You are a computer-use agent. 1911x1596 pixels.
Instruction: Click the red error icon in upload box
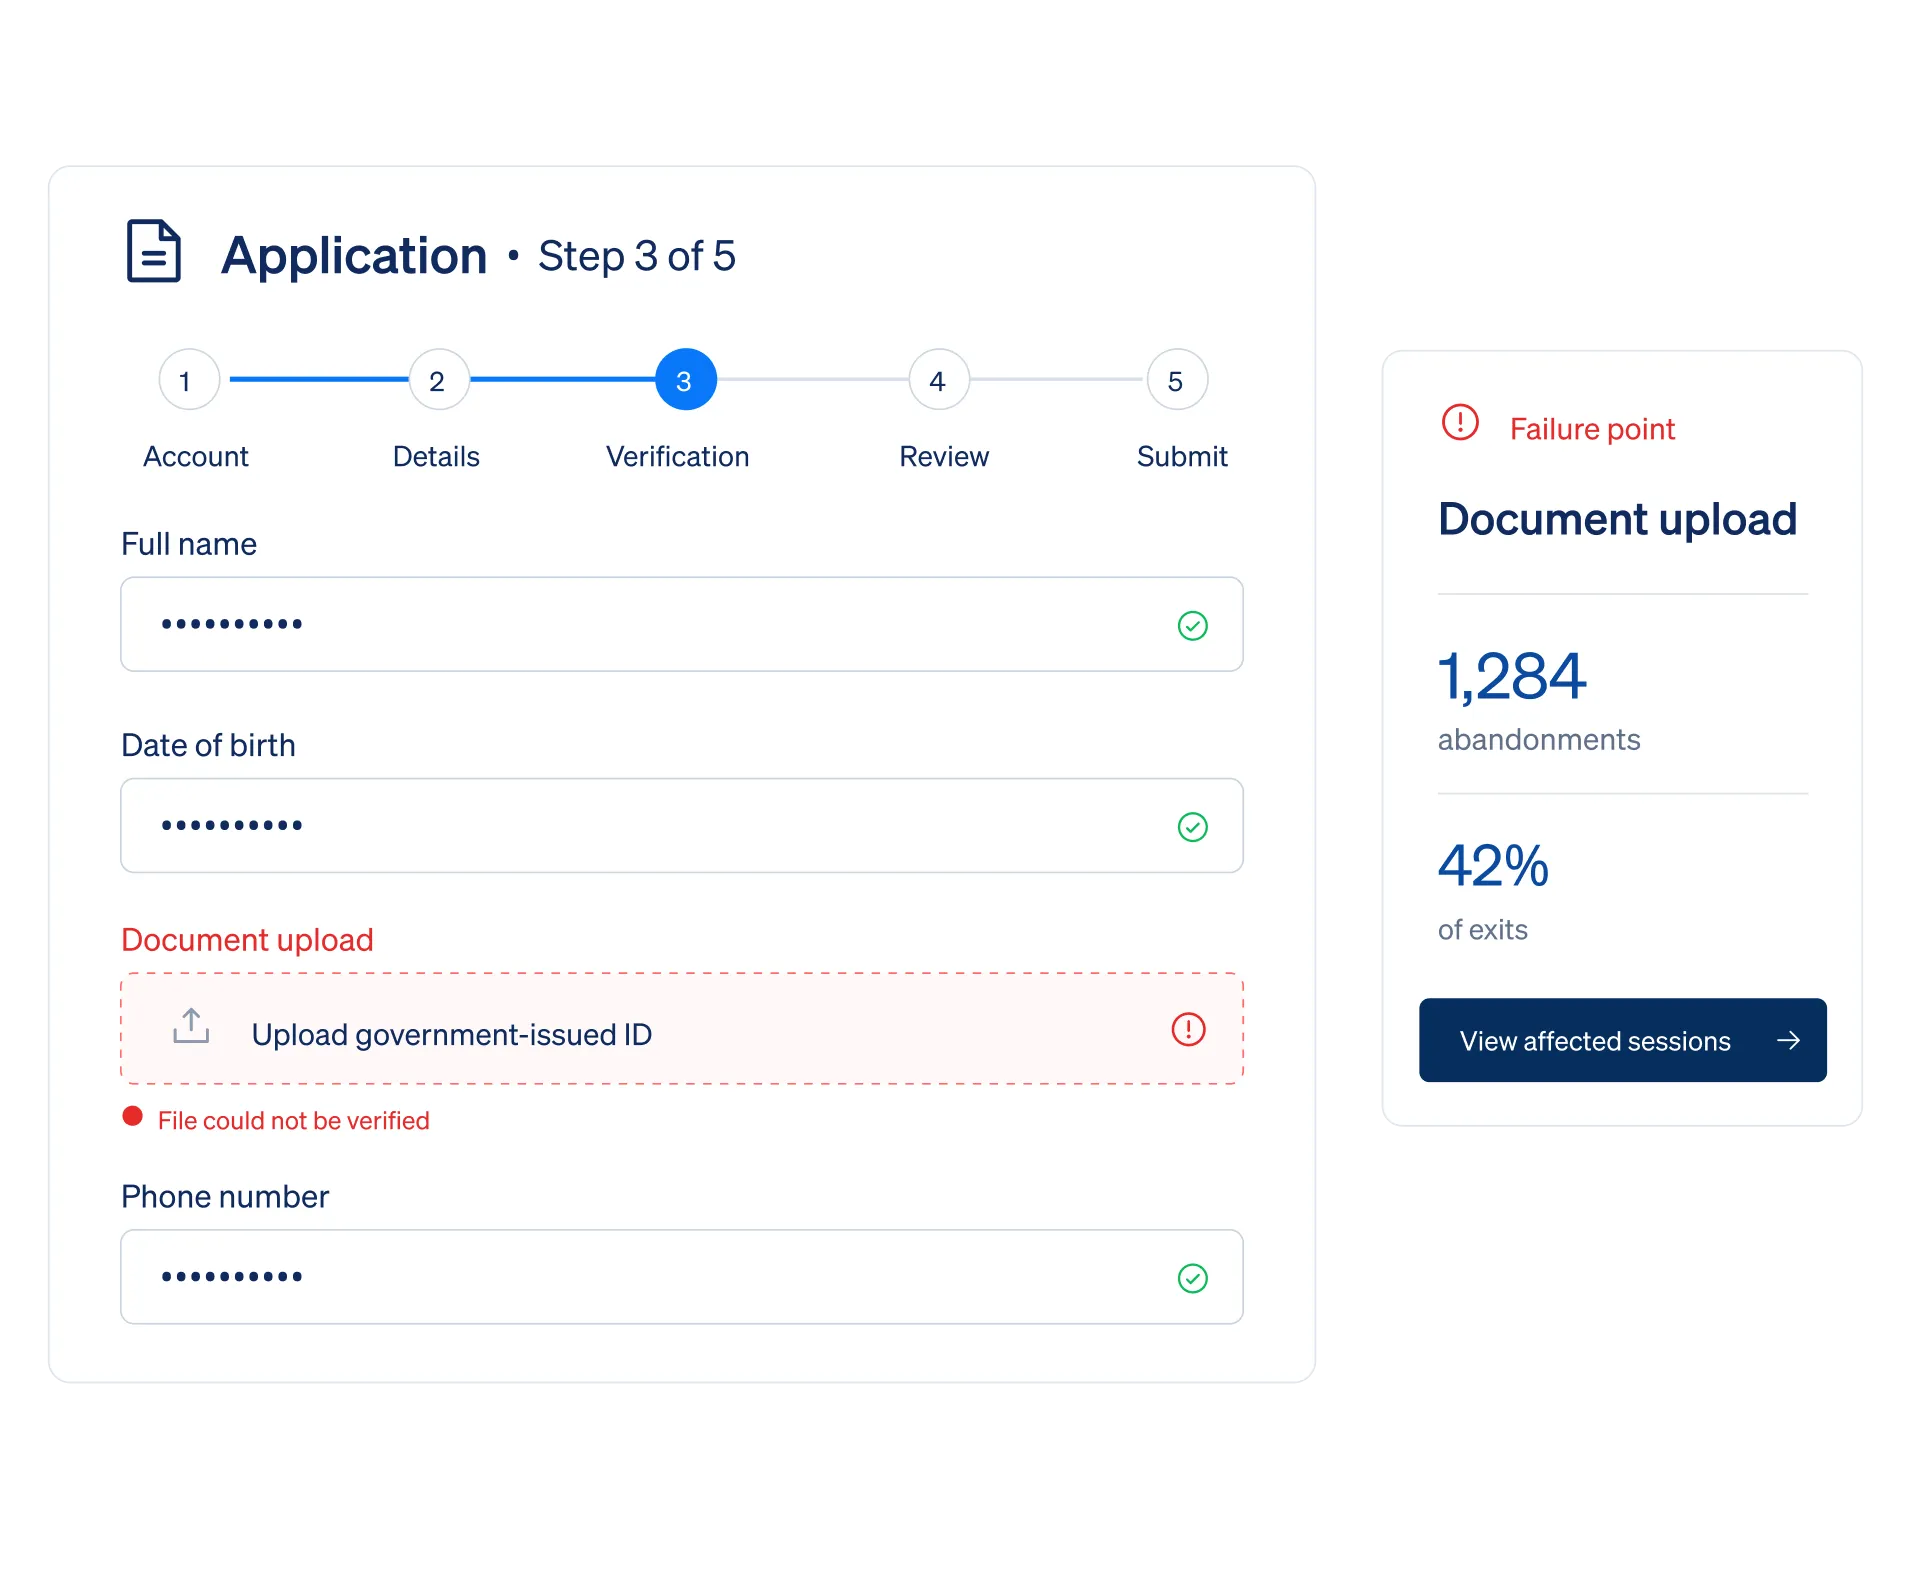(1188, 1029)
